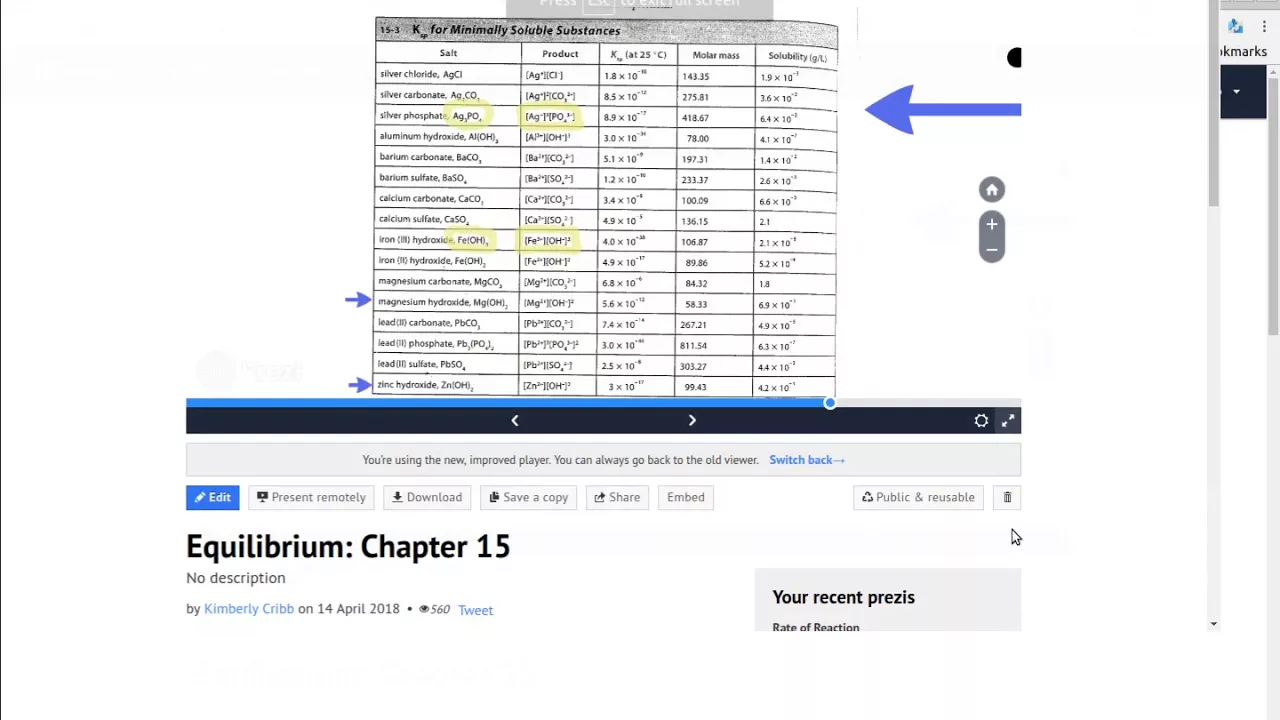Screen dimensions: 1280x720
Task: Click the browser bookmarks dropdown arrow
Action: pyautogui.click(x=1236, y=92)
